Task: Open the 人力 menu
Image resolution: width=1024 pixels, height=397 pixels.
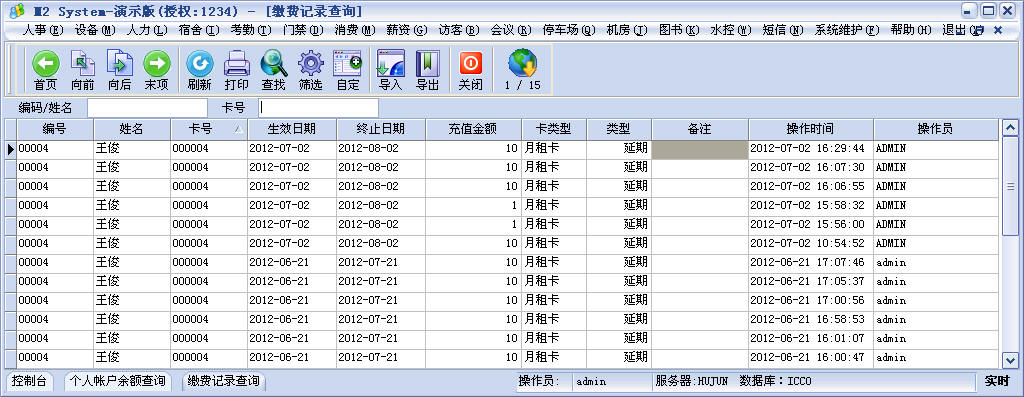Action: point(147,31)
